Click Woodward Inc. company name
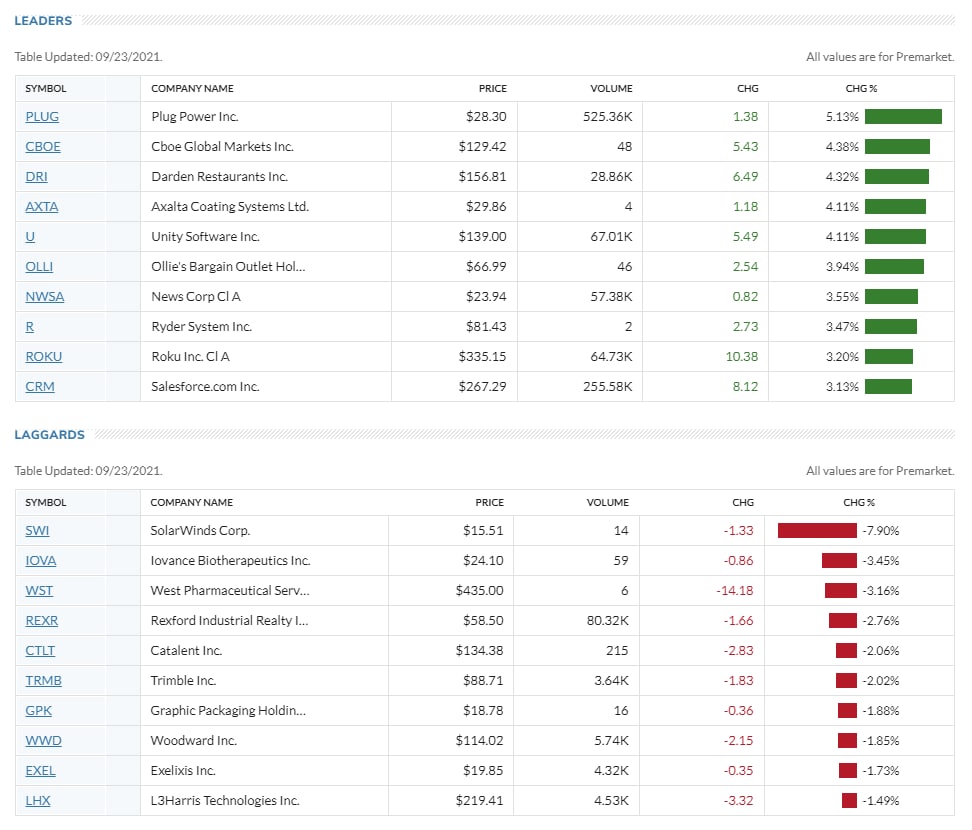 (193, 741)
